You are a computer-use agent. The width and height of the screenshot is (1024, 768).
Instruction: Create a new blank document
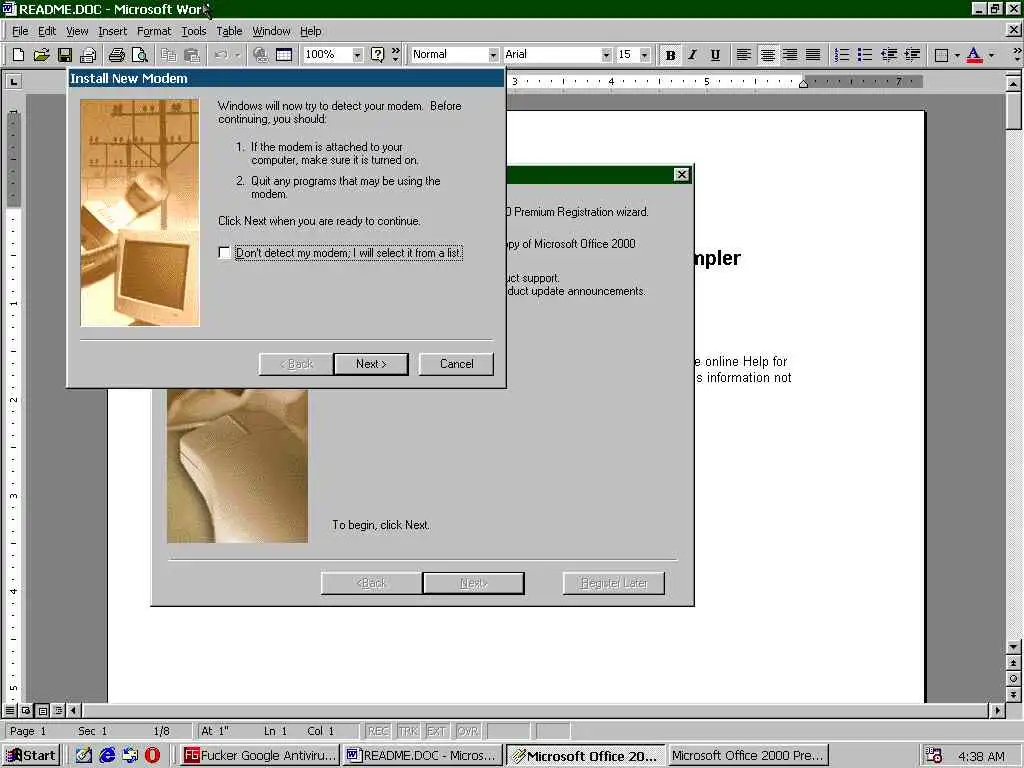click(18, 55)
